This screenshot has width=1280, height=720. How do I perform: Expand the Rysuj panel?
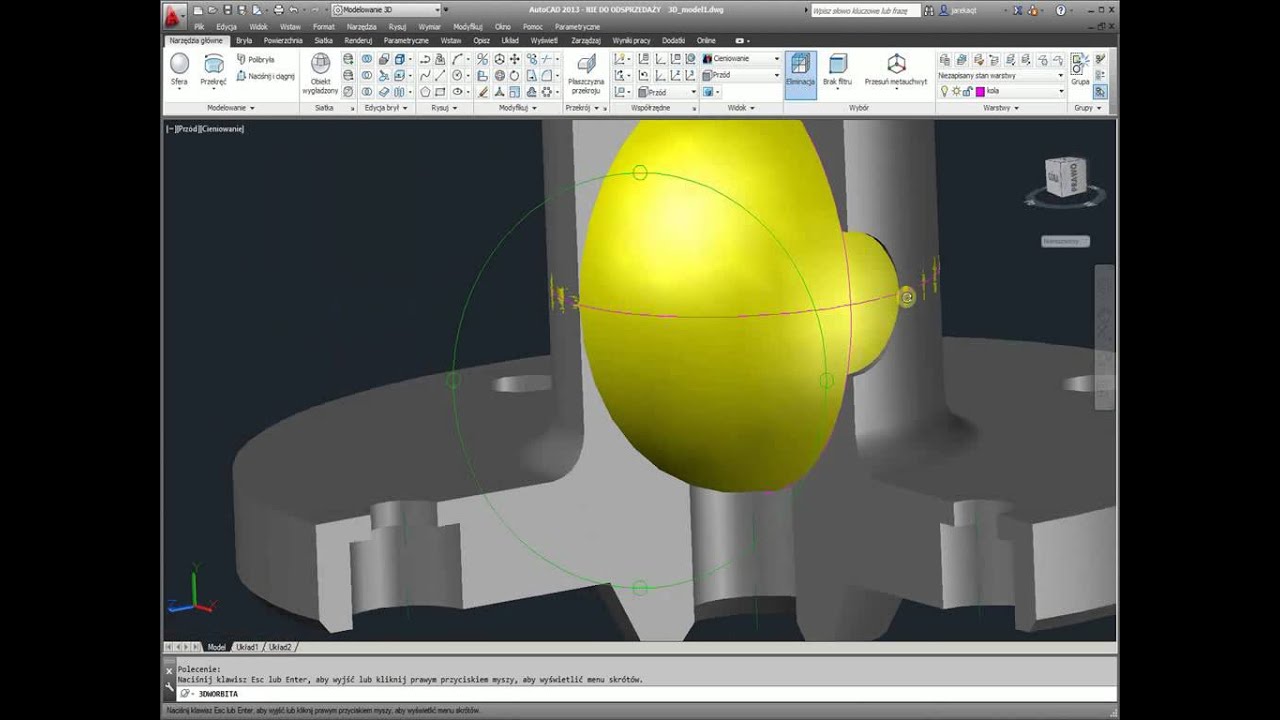click(442, 107)
